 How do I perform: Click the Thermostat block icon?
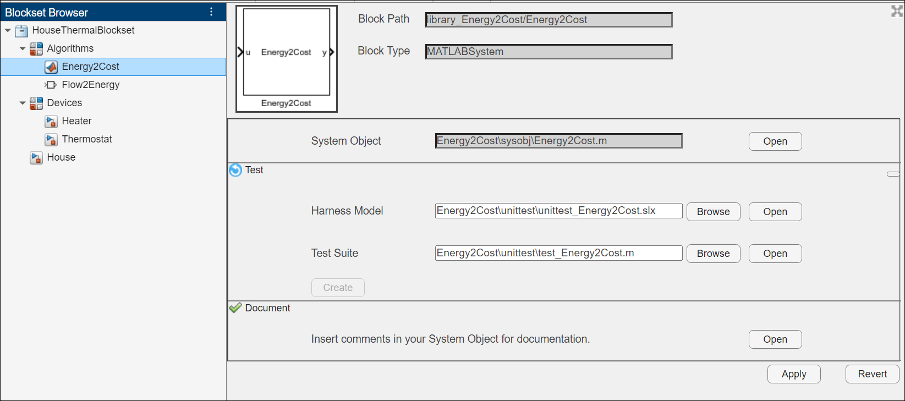[51, 139]
